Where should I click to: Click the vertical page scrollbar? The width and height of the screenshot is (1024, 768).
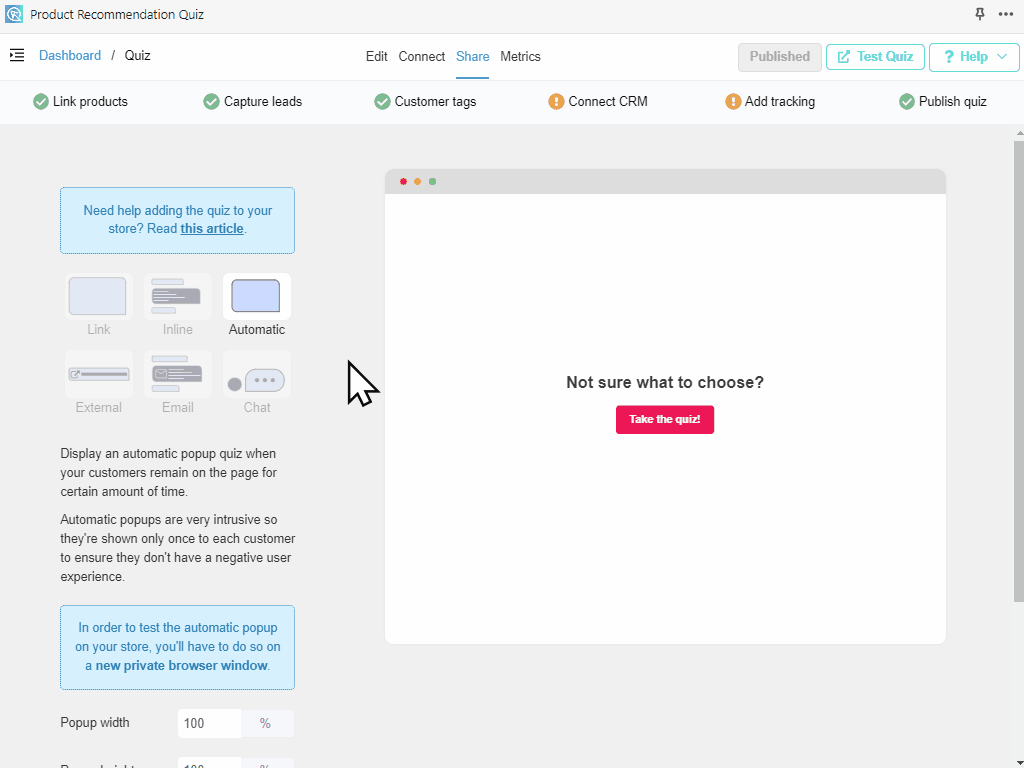click(1019, 370)
